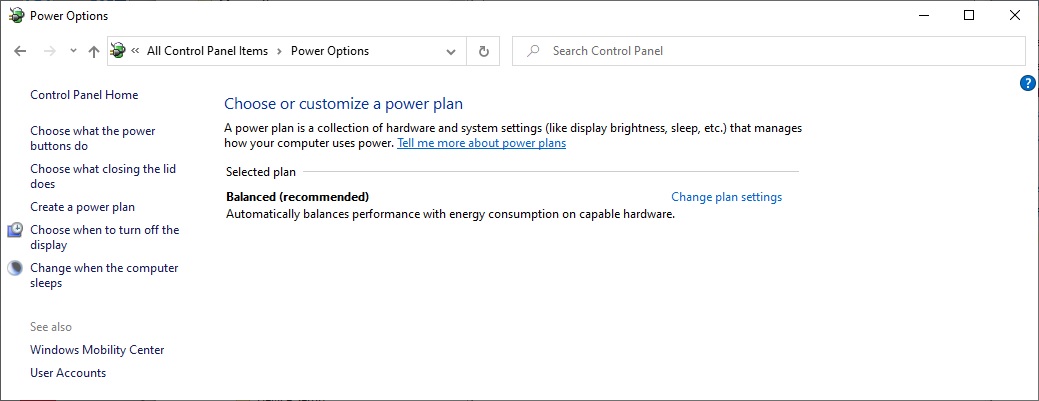Open the address bar history dropdown

(451, 52)
